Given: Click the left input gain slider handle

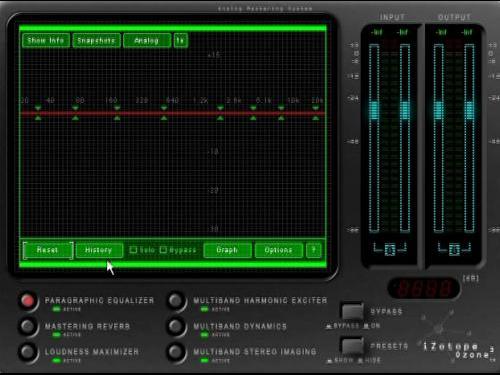Looking at the screenshot, I should click(374, 110).
